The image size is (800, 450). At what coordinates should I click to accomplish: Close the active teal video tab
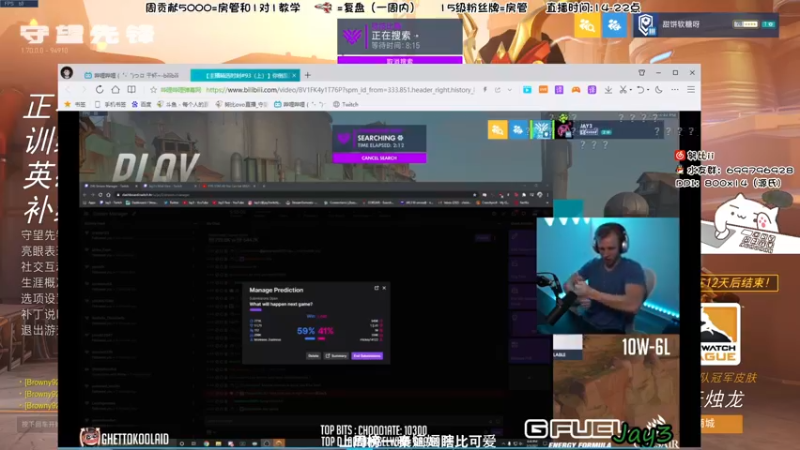point(294,75)
